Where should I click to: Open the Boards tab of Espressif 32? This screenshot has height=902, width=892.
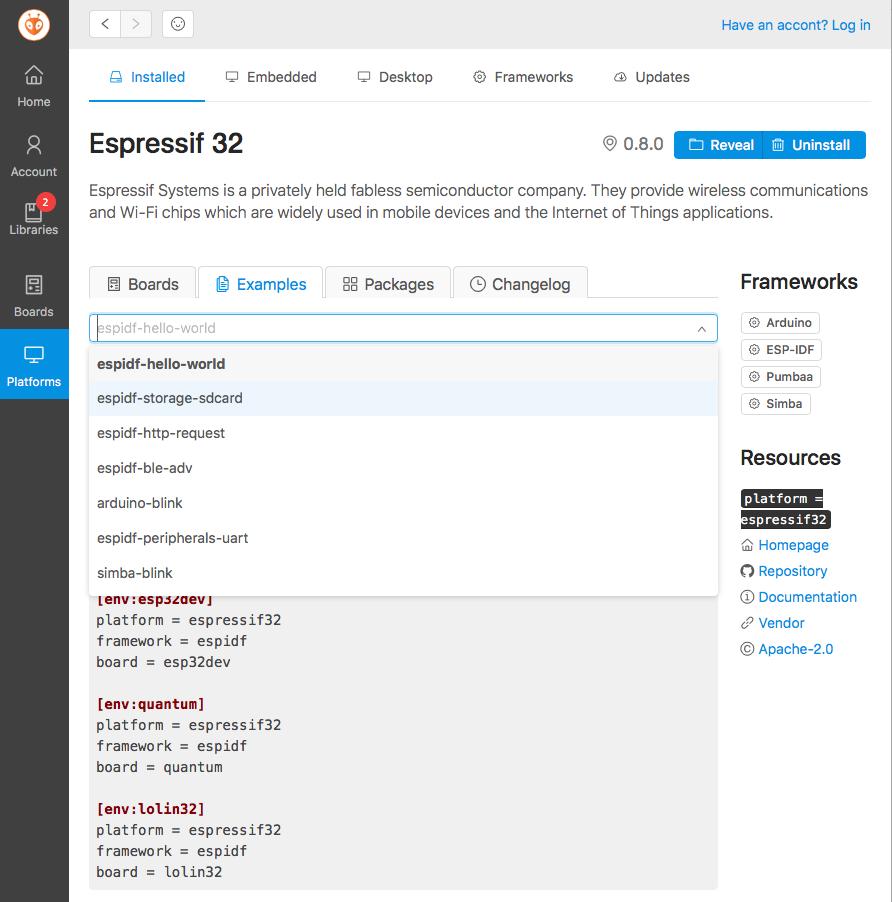click(143, 284)
